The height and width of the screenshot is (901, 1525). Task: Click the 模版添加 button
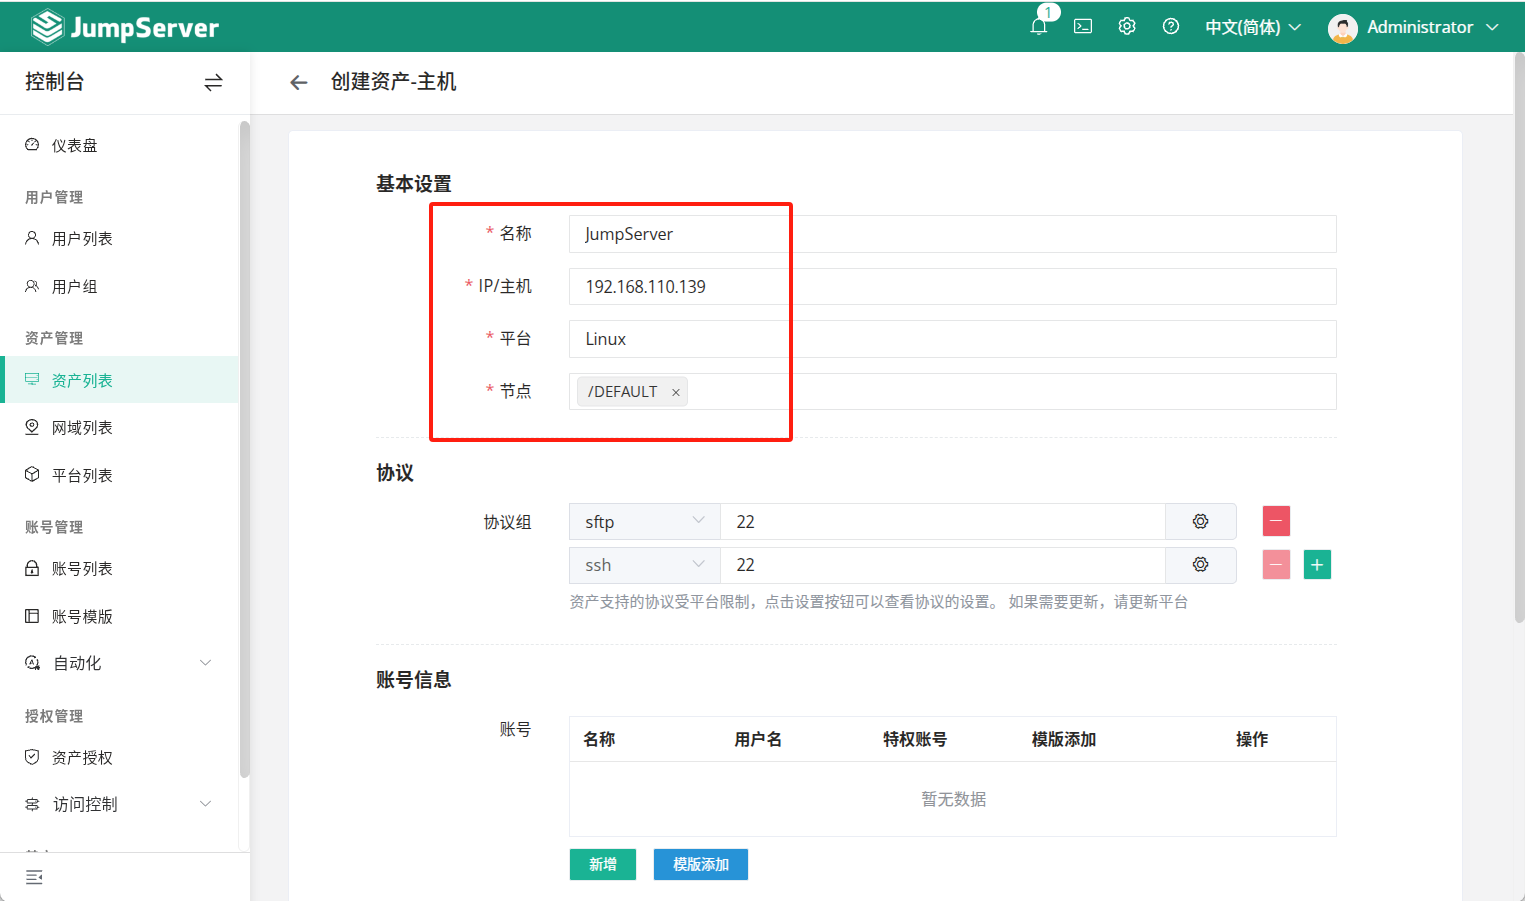tap(701, 864)
